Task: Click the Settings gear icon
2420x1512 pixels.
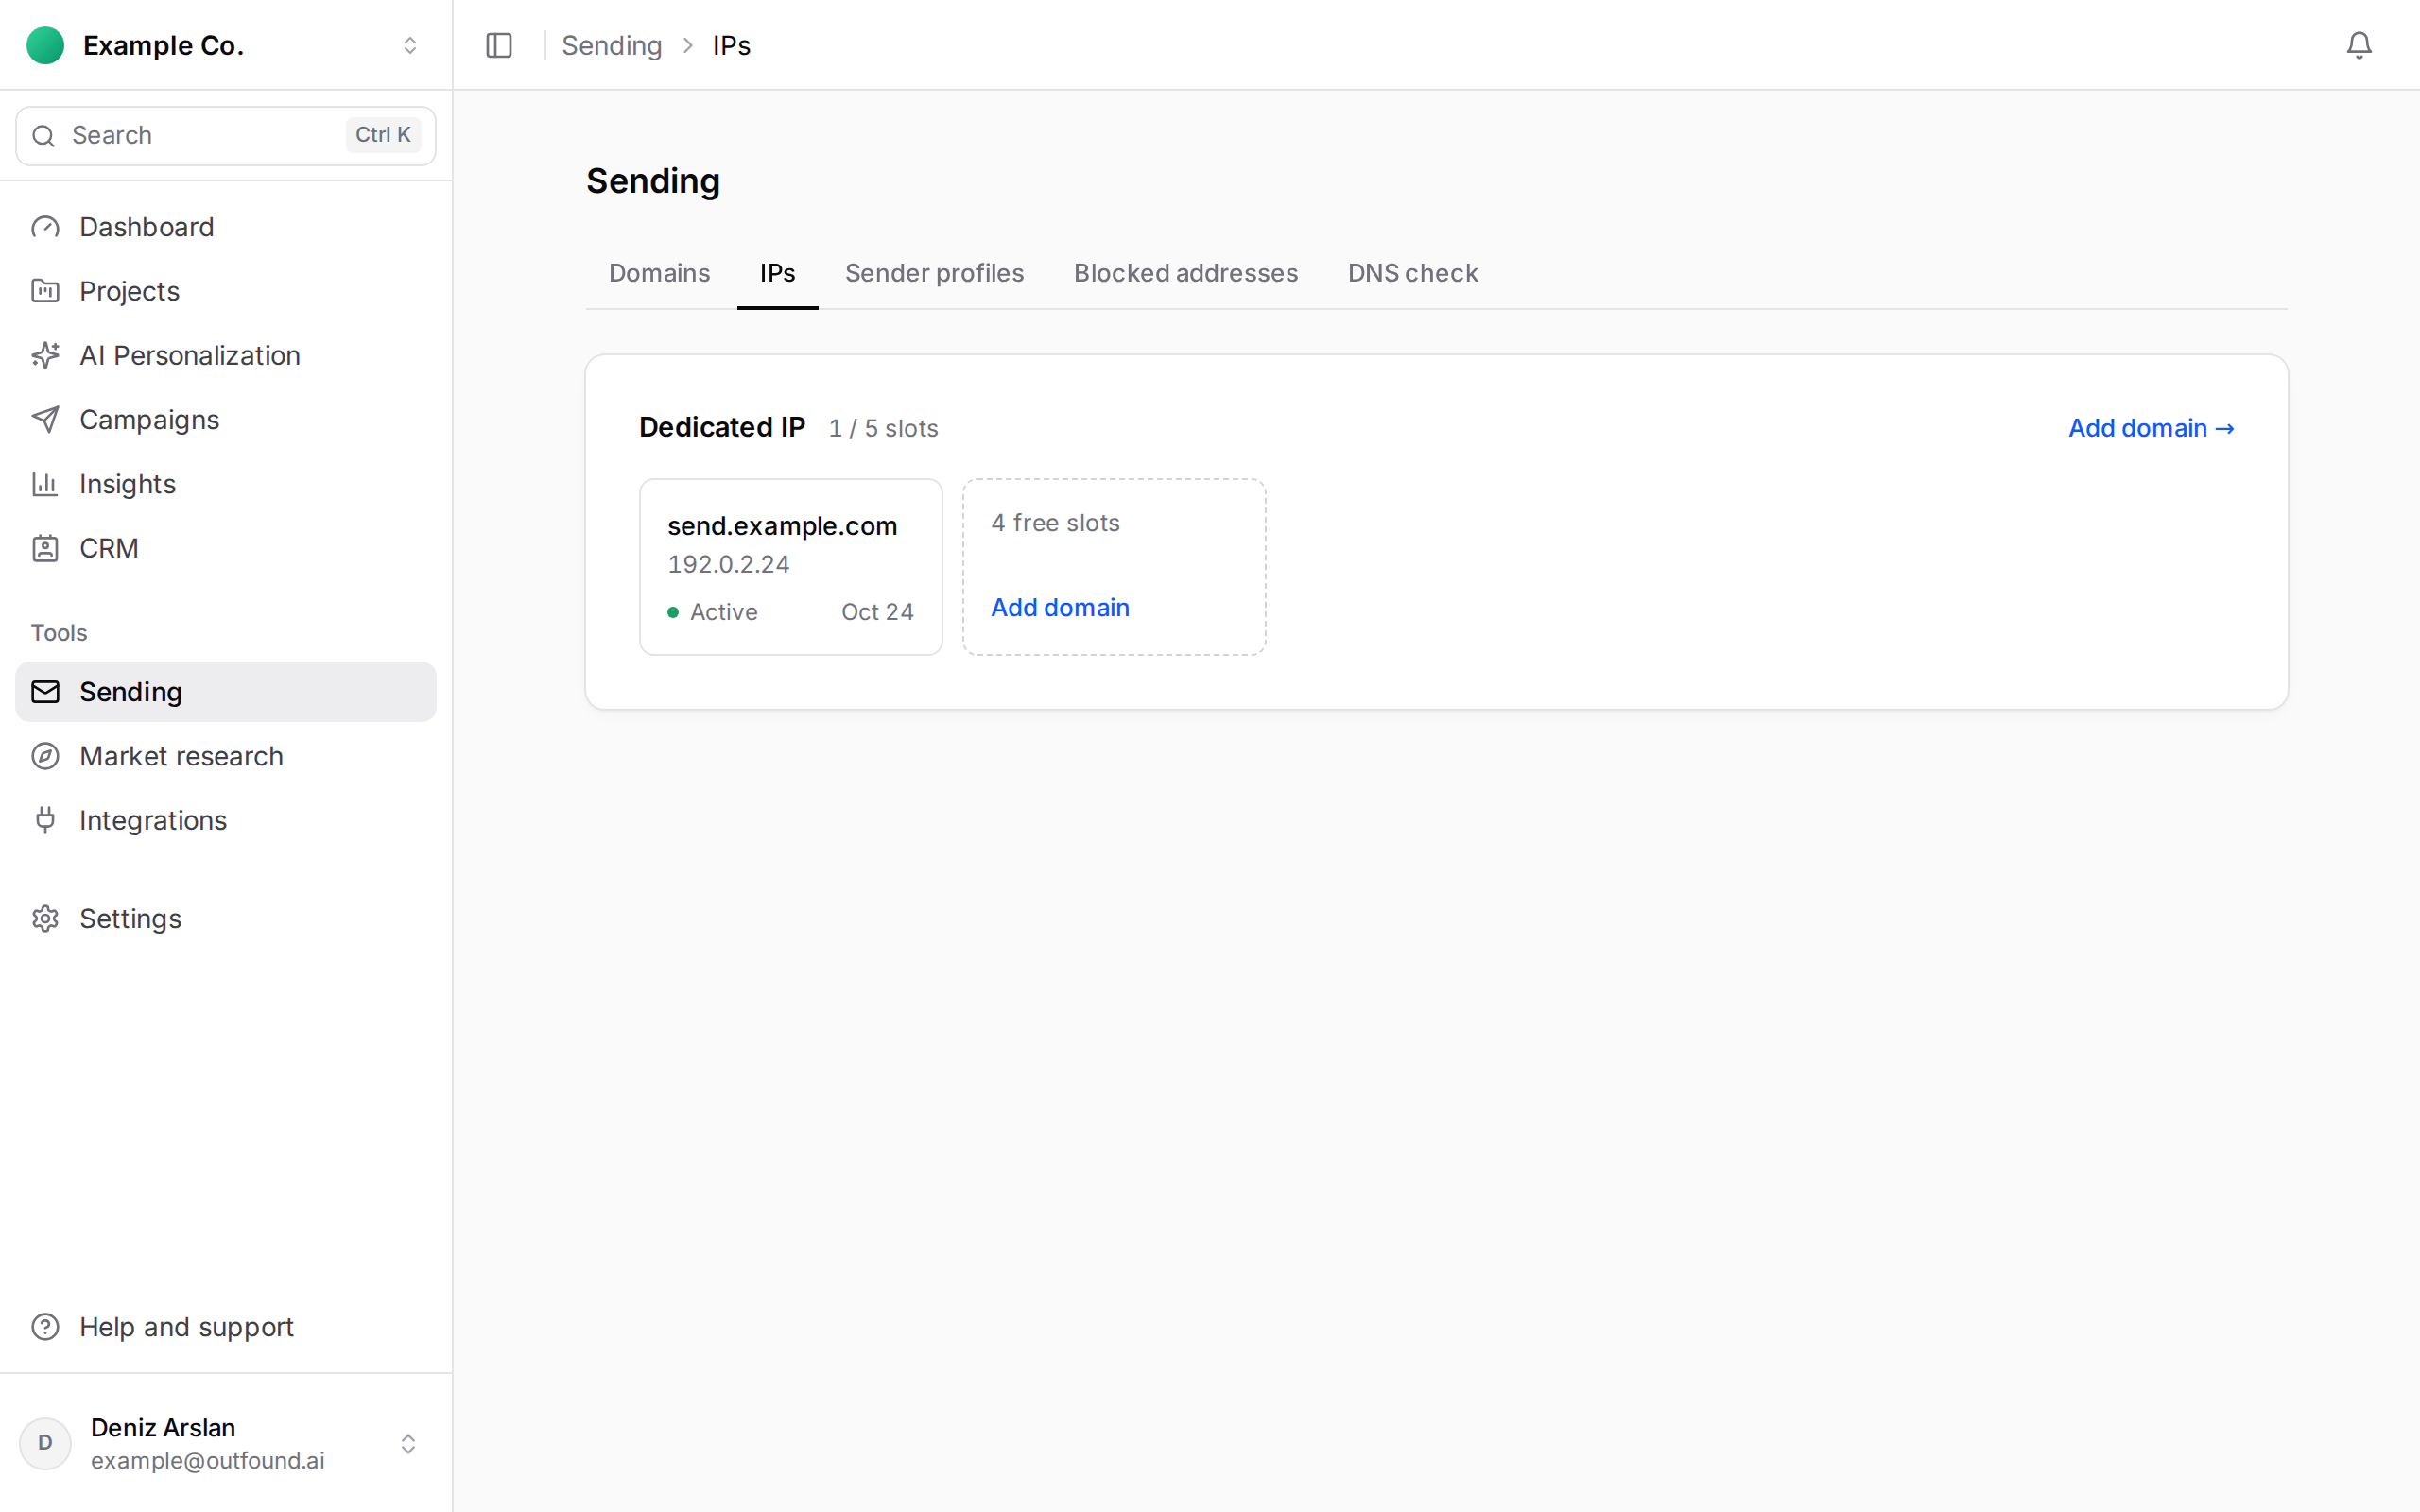Action: 45,918
